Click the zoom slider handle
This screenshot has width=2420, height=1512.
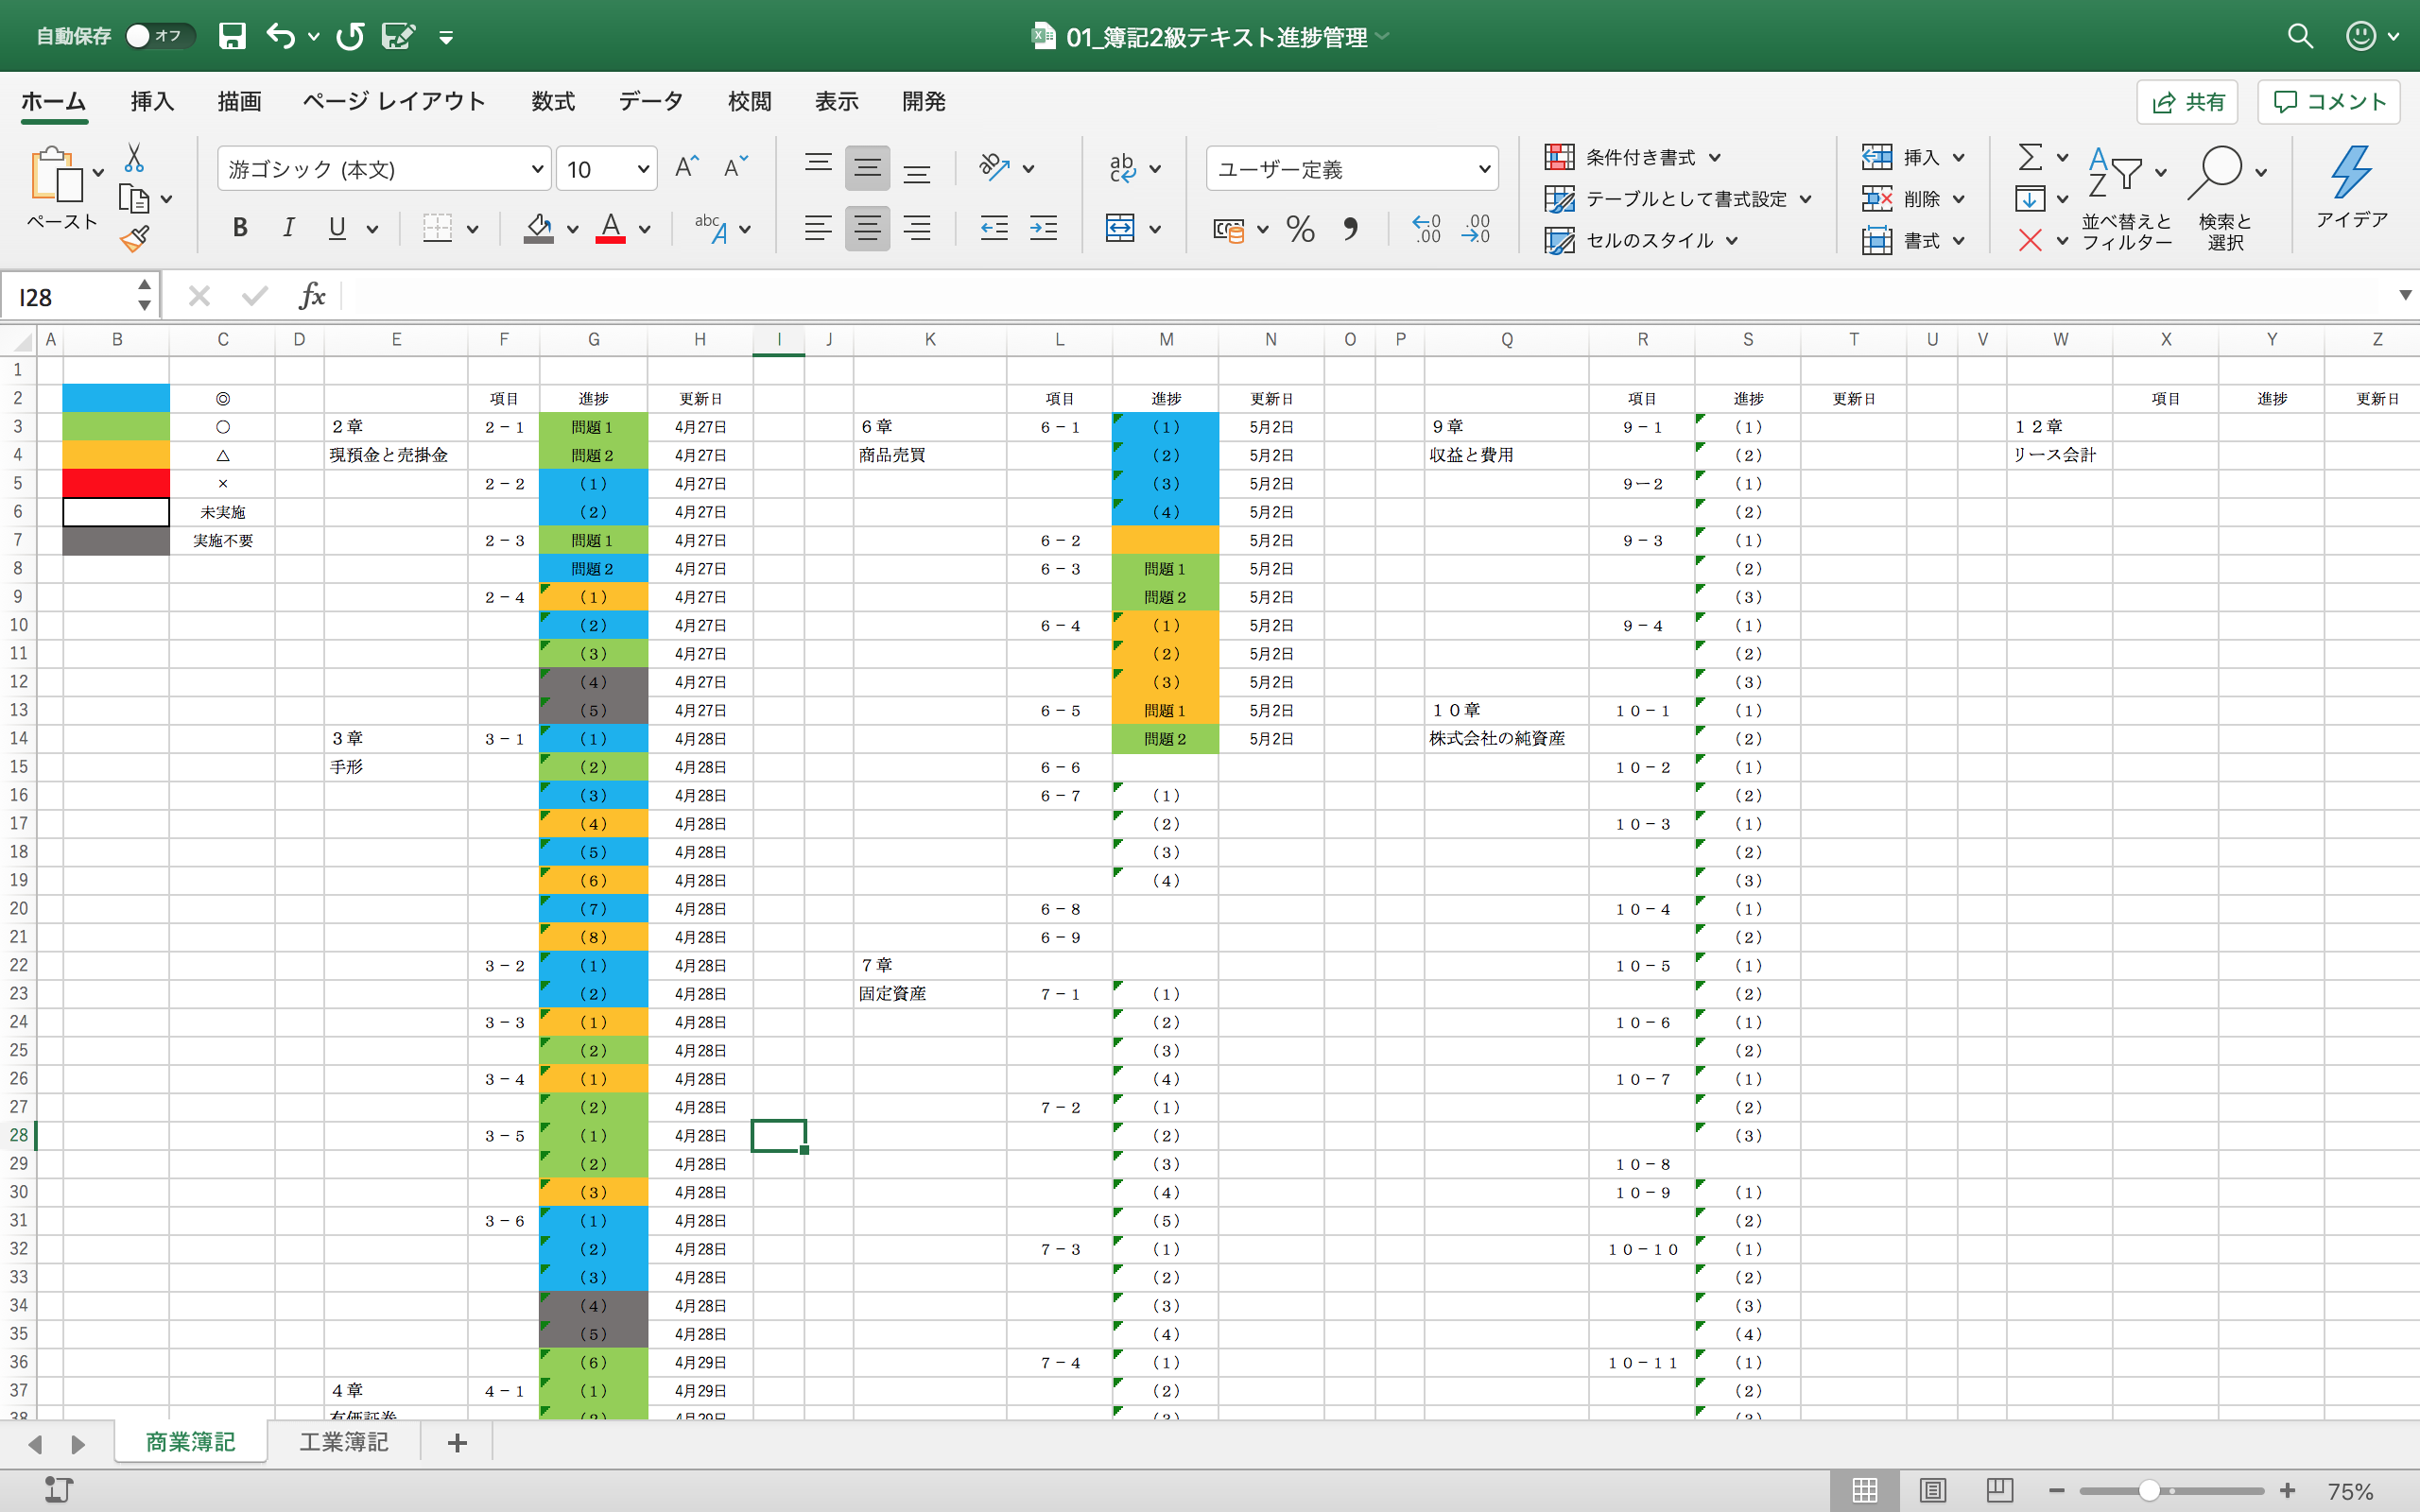2149,1491
